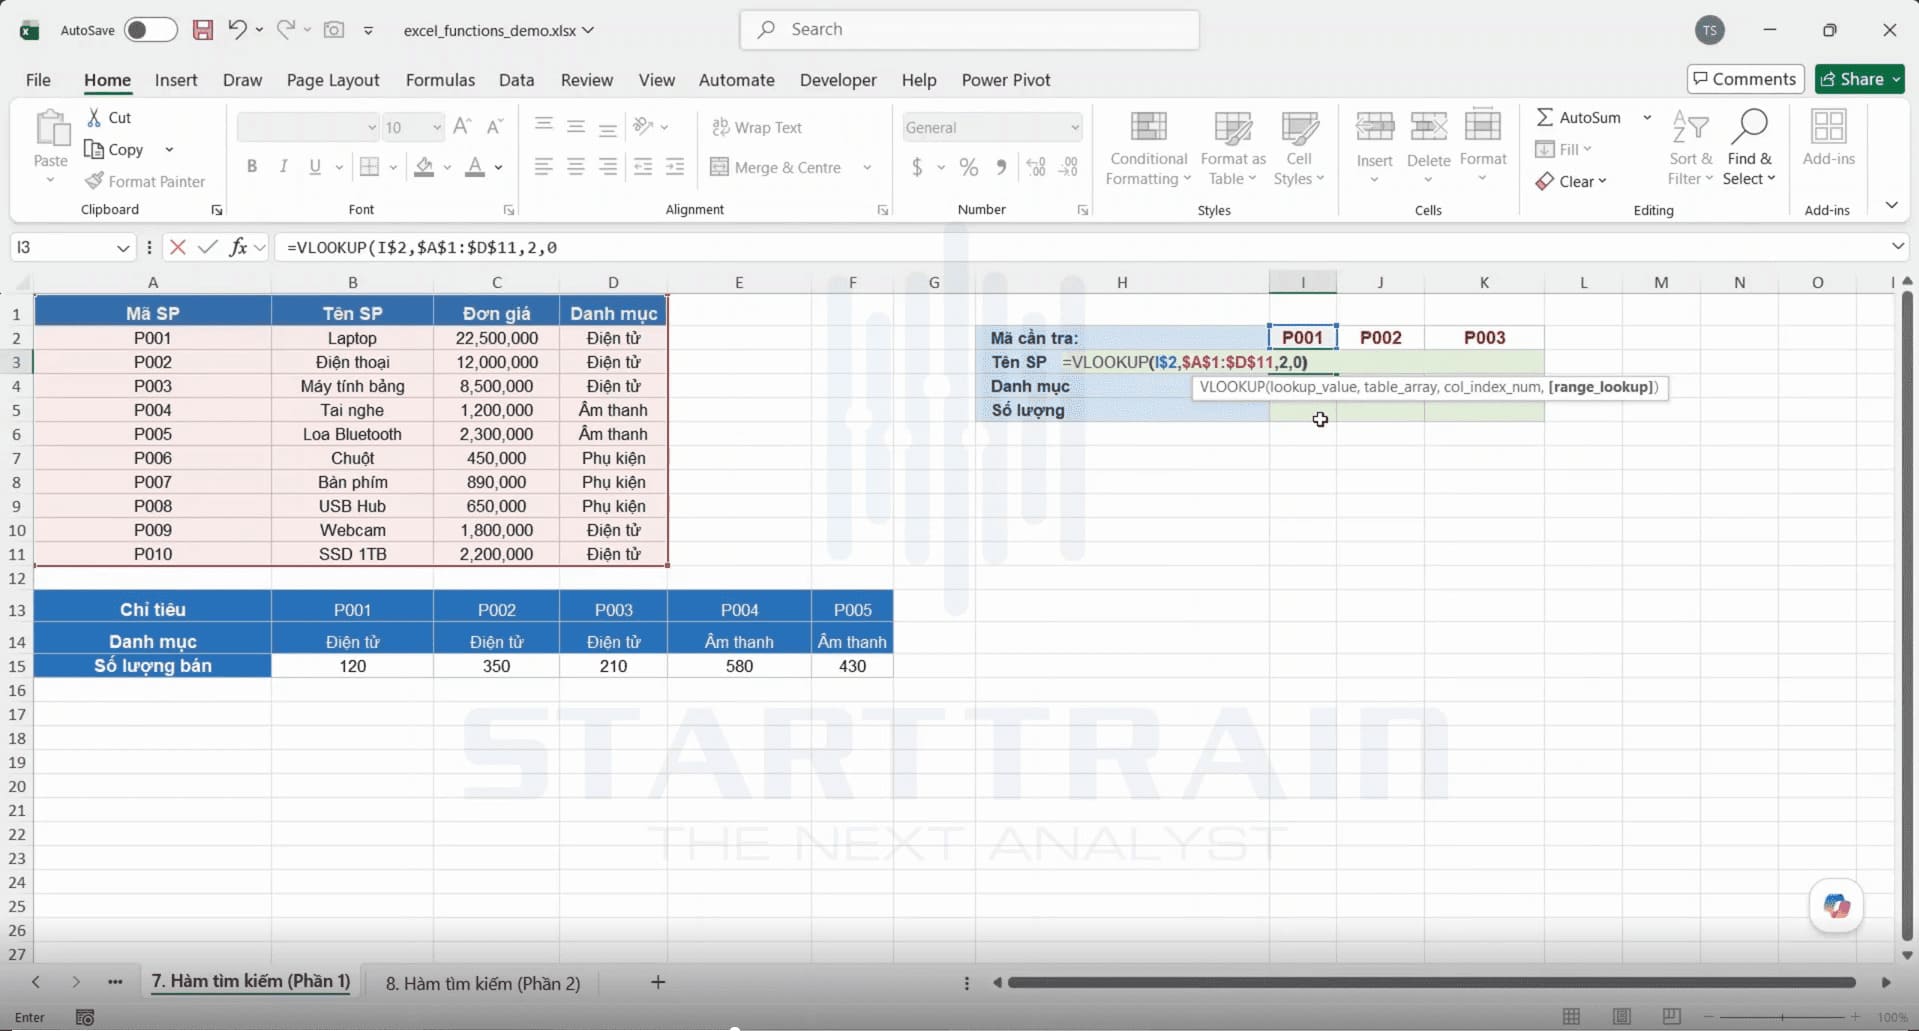1919x1031 pixels.
Task: Toggle Underline formatting
Action: point(315,167)
